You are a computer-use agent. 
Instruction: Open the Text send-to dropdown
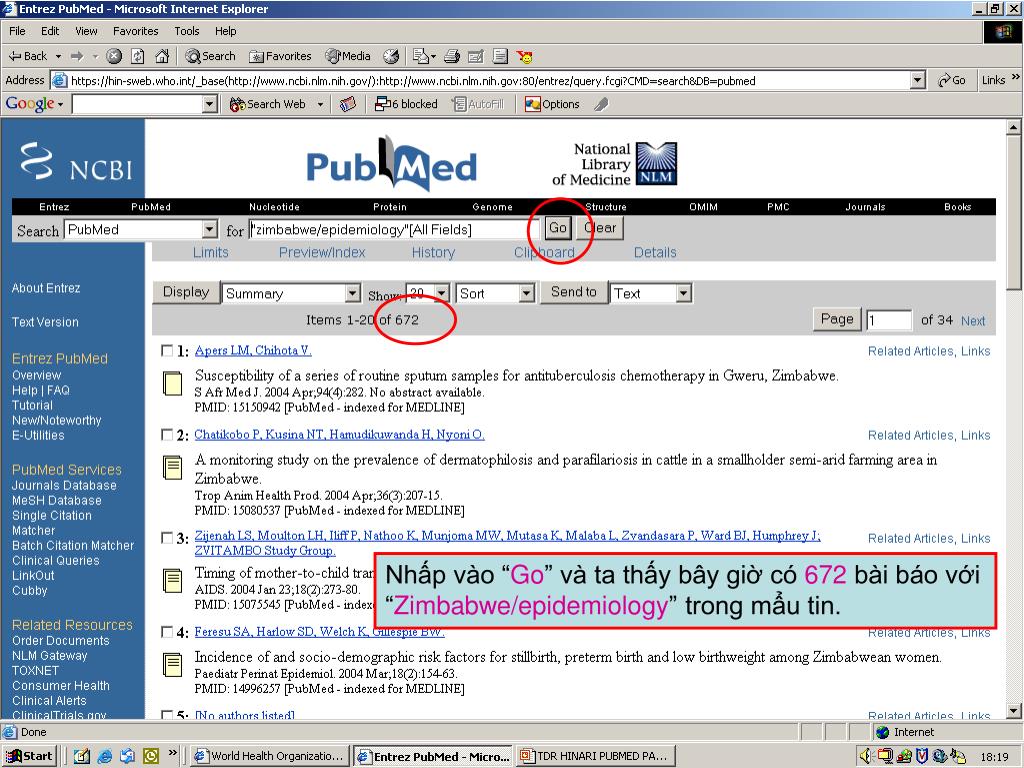pos(684,293)
